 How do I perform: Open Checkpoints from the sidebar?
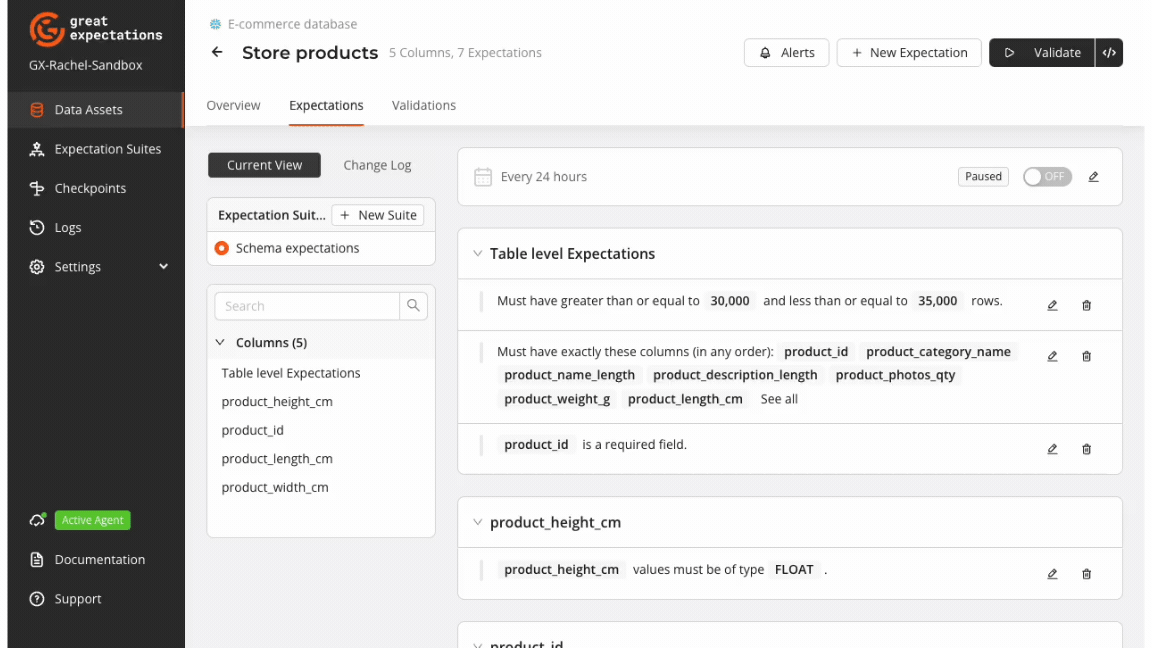(35, 188)
